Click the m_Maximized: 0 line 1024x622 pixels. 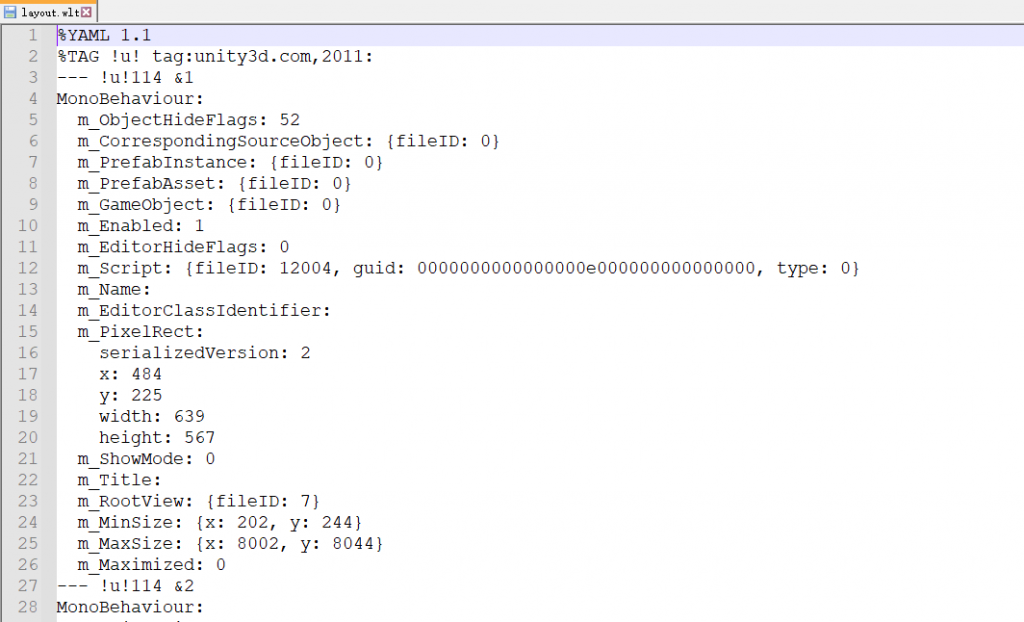151,564
